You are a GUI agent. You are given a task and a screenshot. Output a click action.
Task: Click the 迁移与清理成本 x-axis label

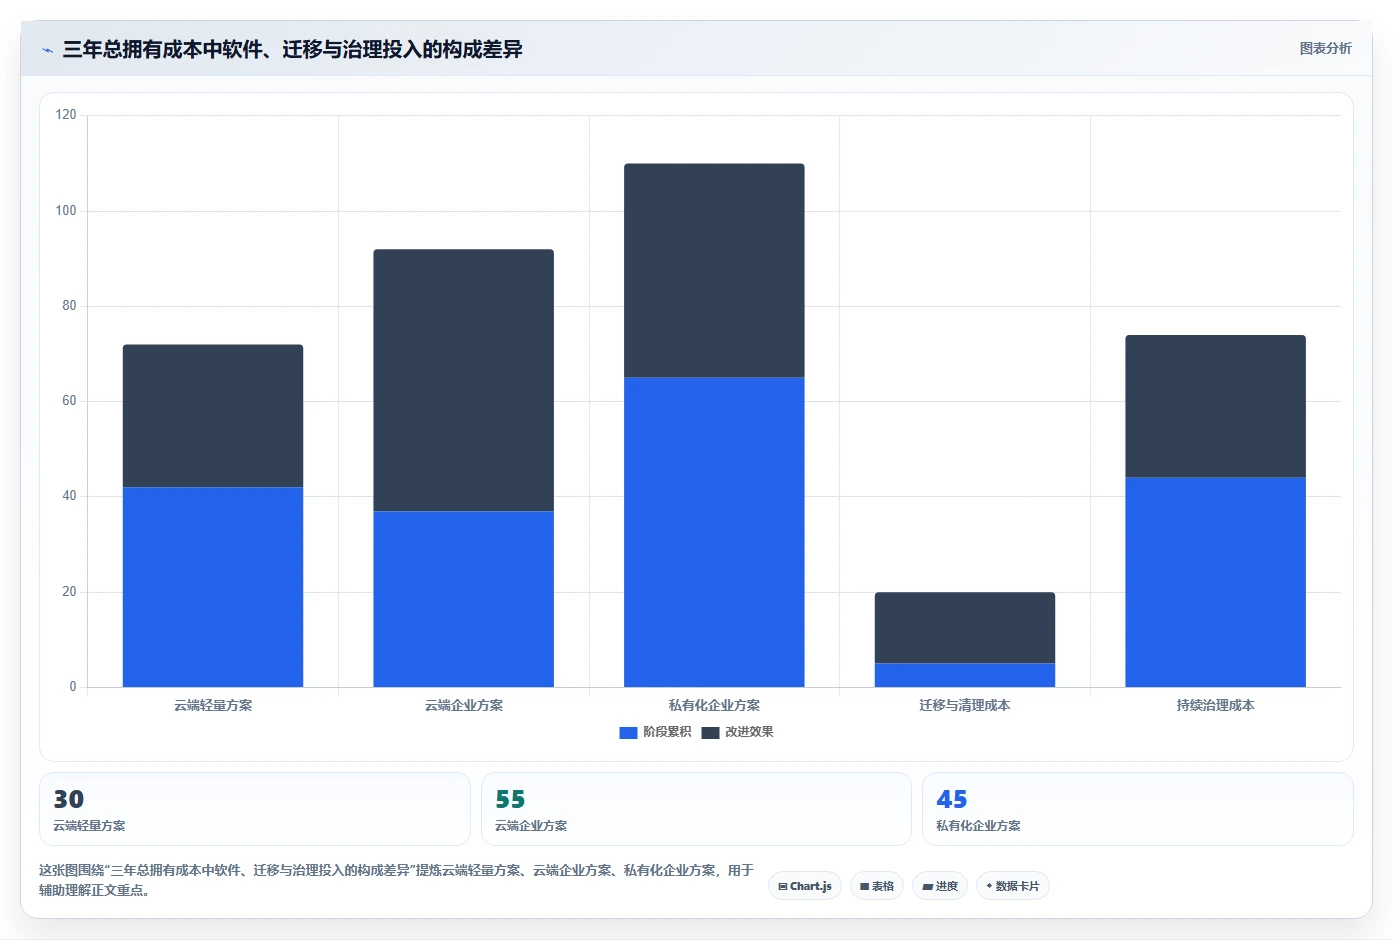pos(965,705)
